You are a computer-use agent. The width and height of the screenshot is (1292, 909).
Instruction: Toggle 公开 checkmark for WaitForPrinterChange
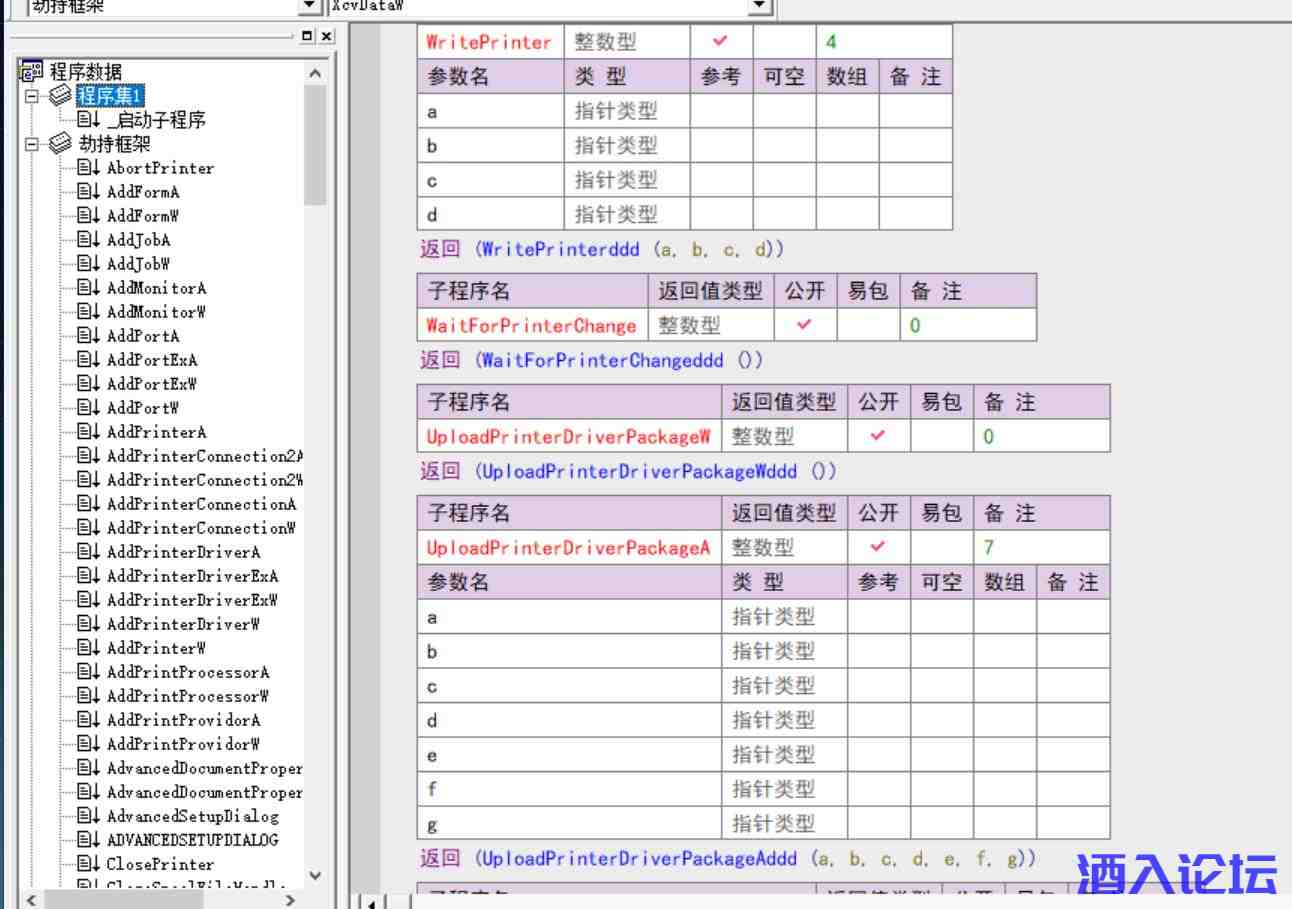(804, 325)
